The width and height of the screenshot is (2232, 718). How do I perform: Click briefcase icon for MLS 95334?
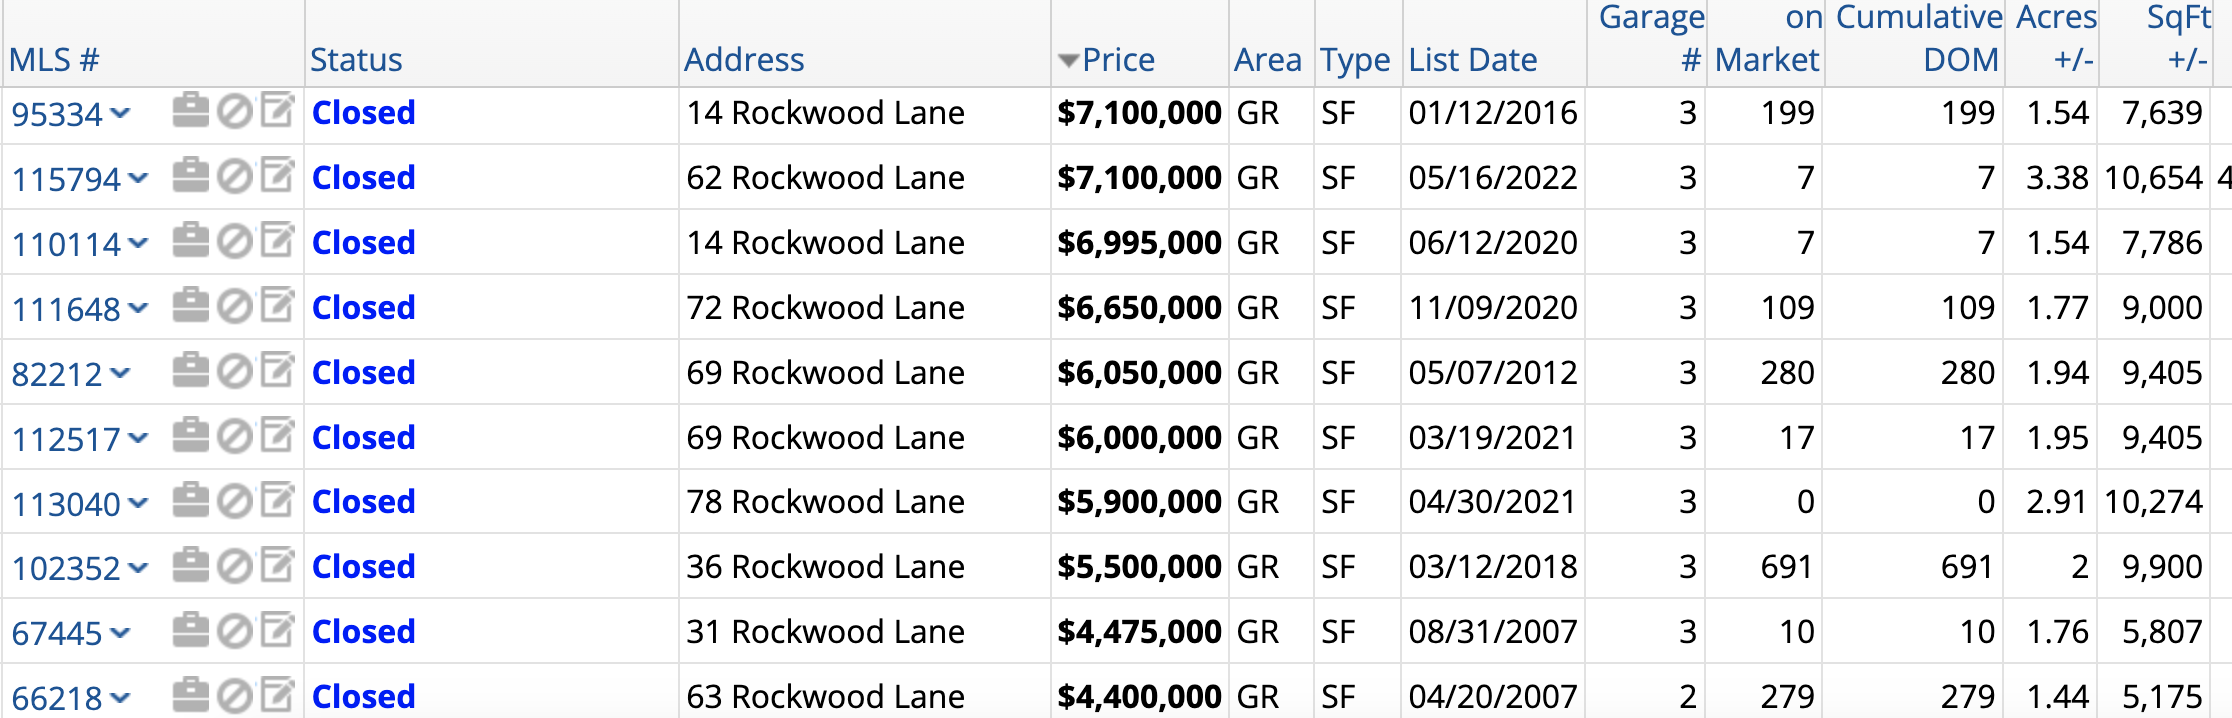coord(190,110)
